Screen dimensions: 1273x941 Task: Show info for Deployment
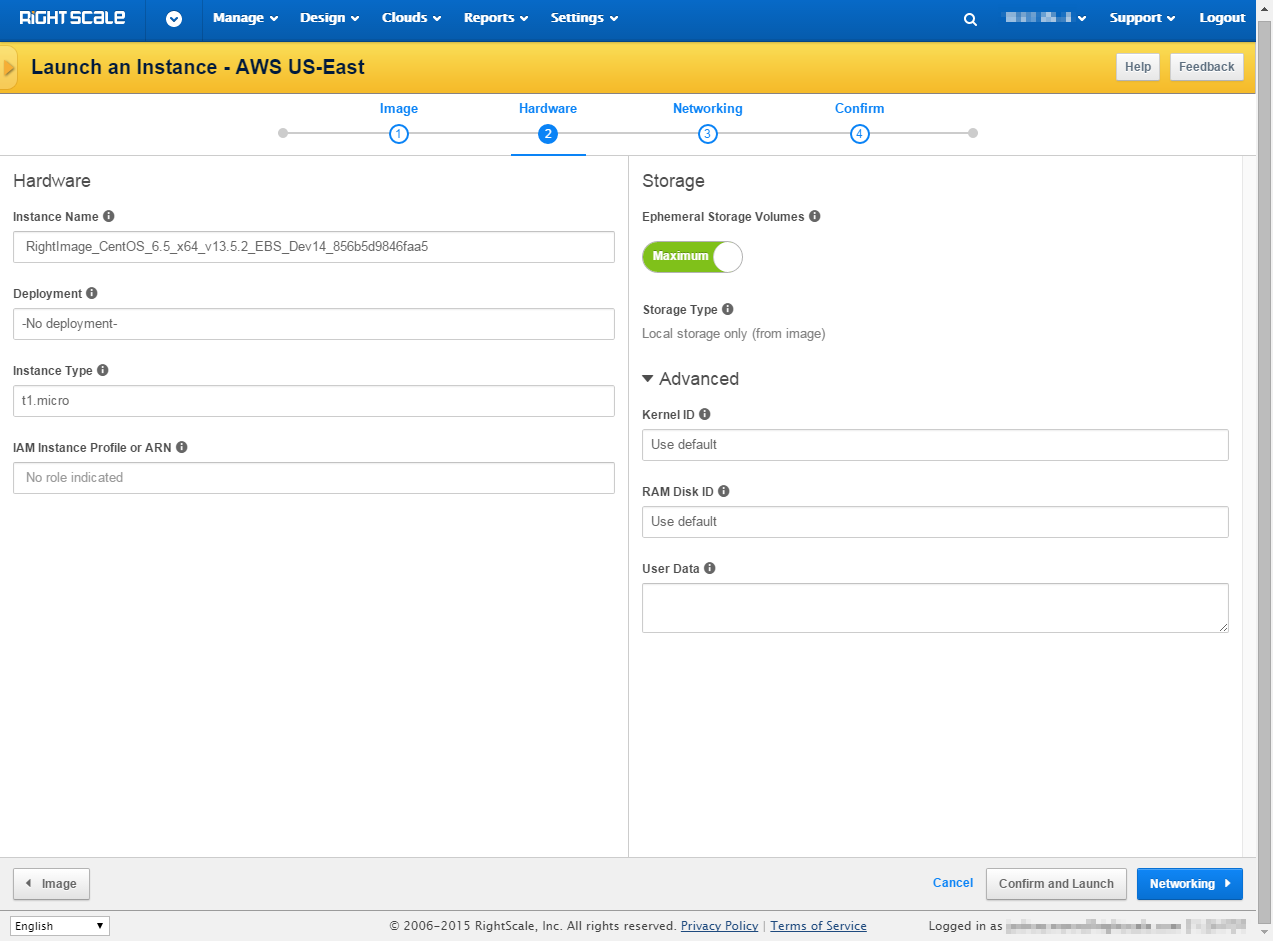(x=92, y=293)
